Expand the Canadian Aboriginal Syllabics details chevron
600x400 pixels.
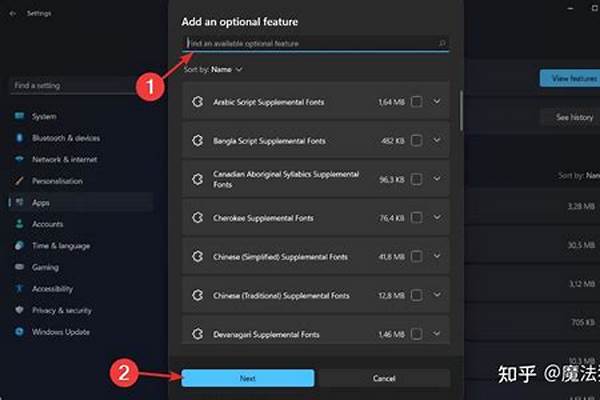click(437, 179)
